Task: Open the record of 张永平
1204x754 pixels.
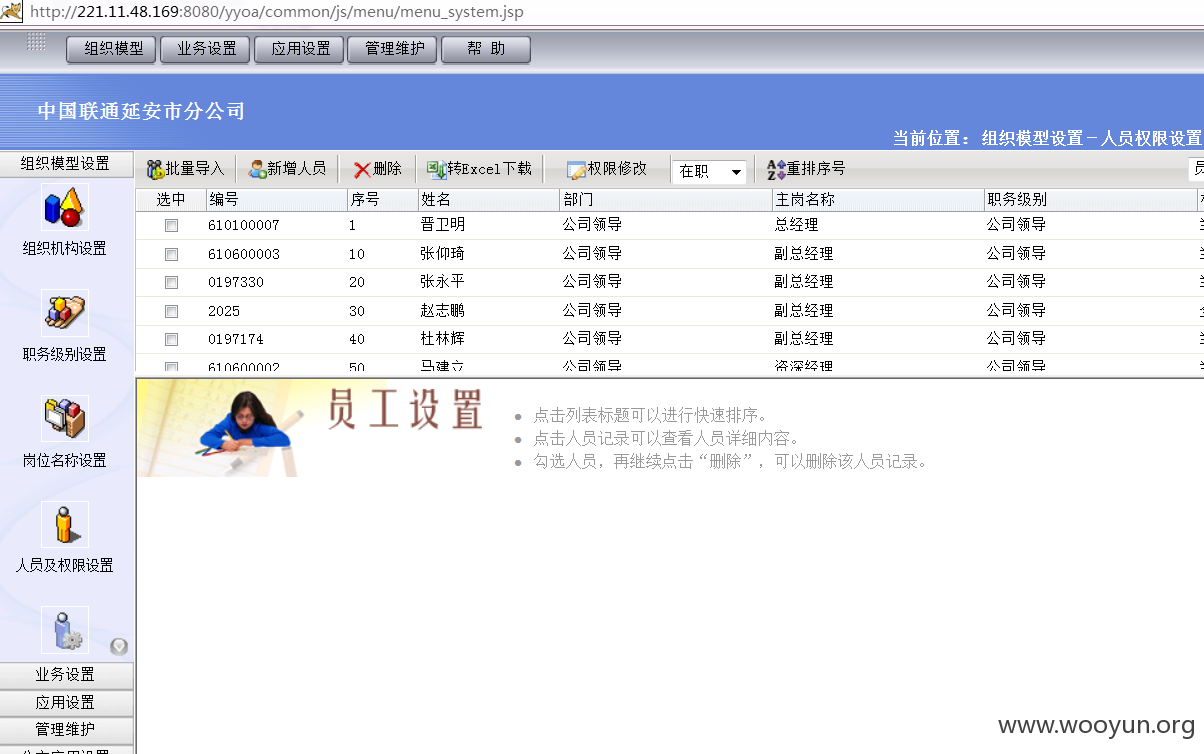Action: [443, 282]
